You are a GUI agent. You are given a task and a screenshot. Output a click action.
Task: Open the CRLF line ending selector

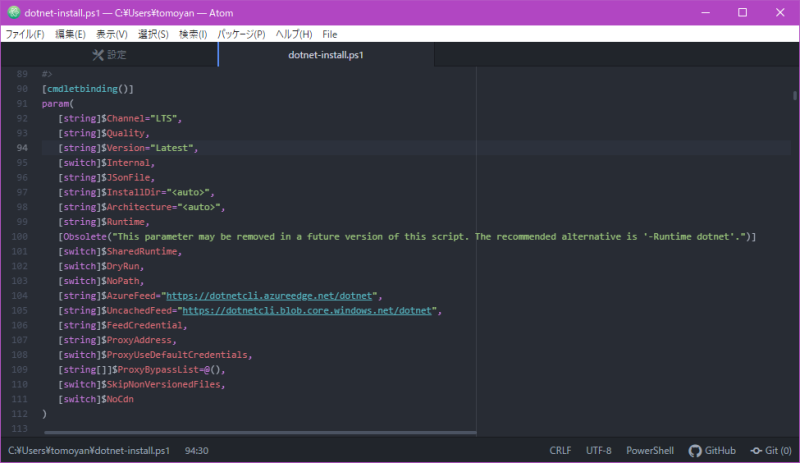click(560, 451)
